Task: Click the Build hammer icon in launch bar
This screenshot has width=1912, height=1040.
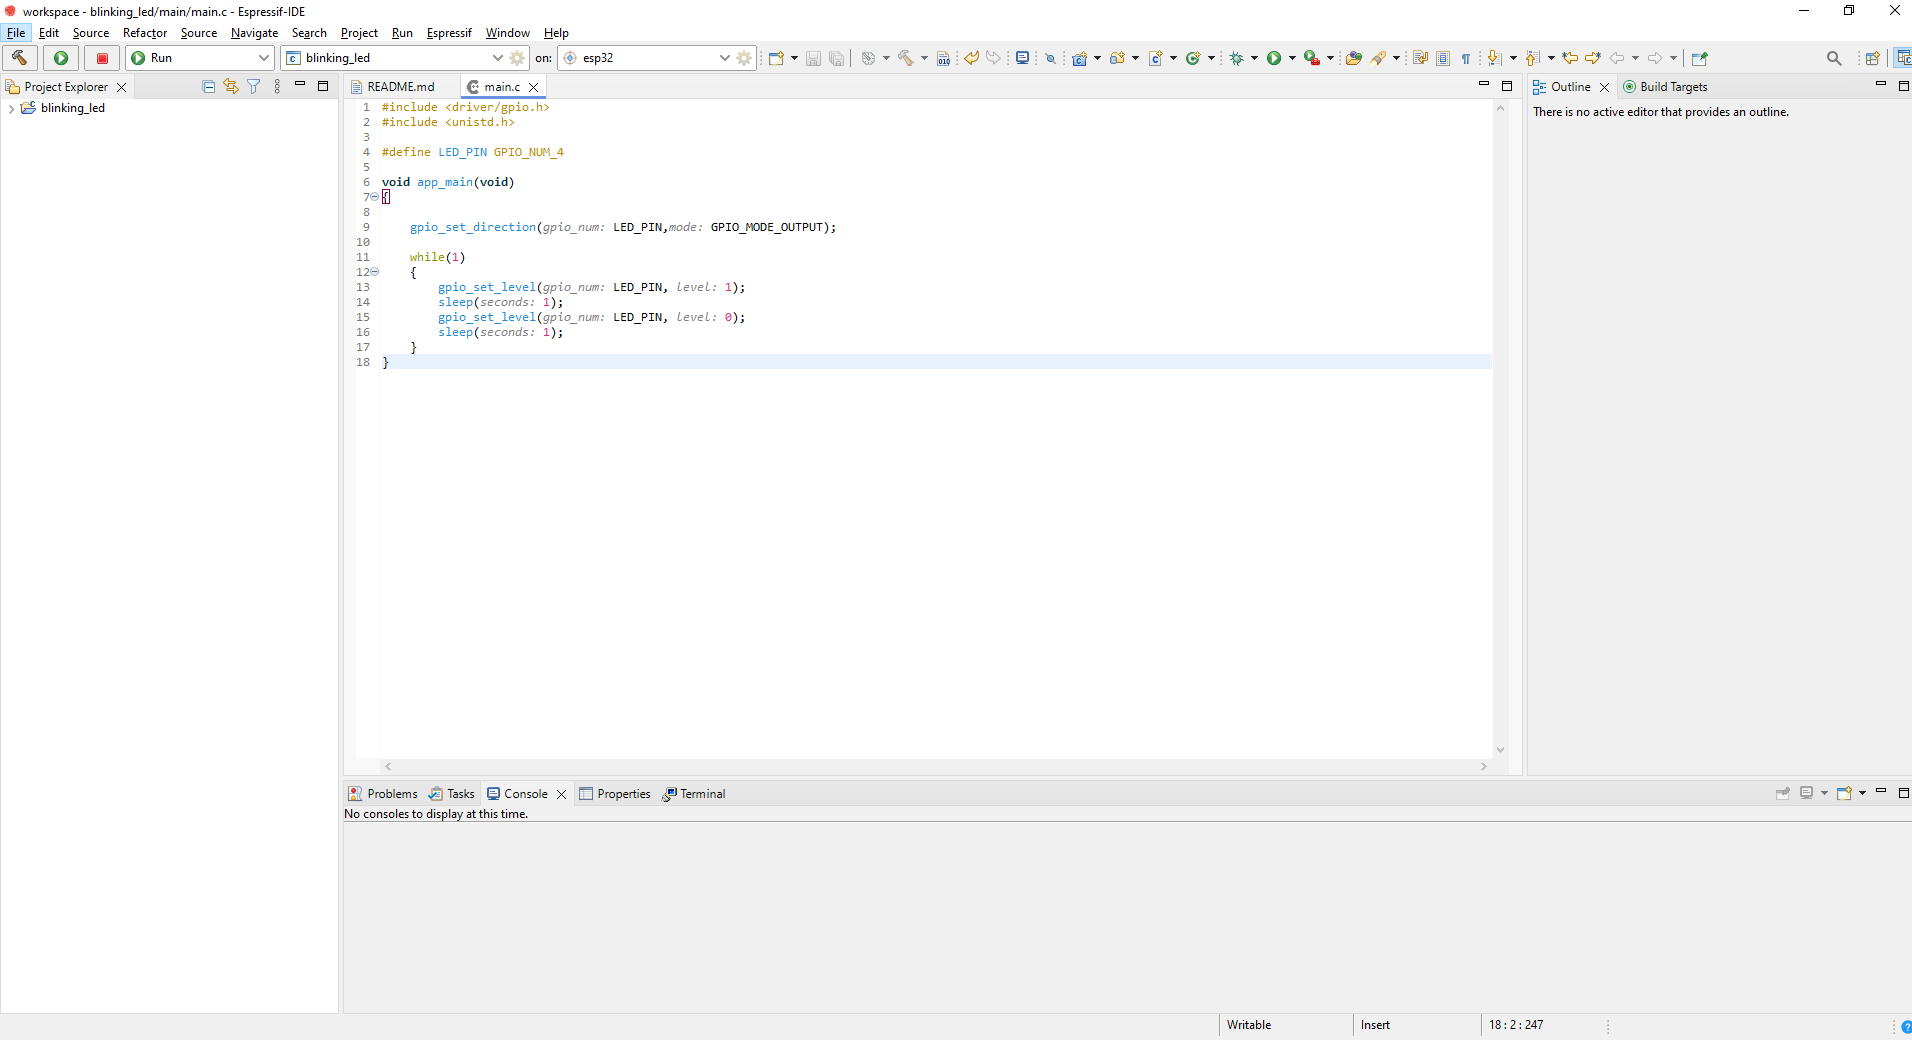Action: (20, 58)
